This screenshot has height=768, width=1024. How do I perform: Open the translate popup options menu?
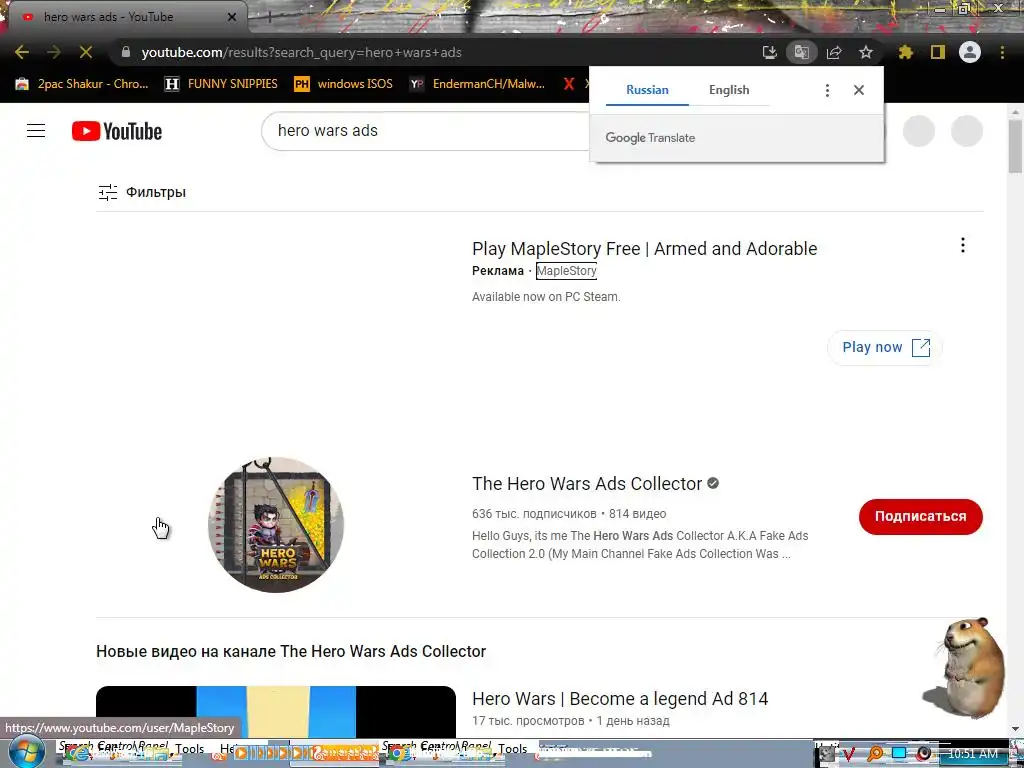tap(827, 90)
